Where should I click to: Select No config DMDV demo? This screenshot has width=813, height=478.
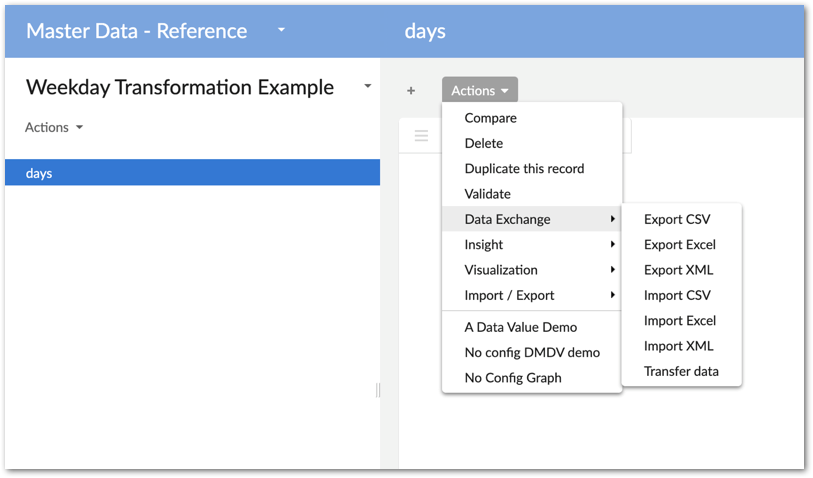point(532,352)
